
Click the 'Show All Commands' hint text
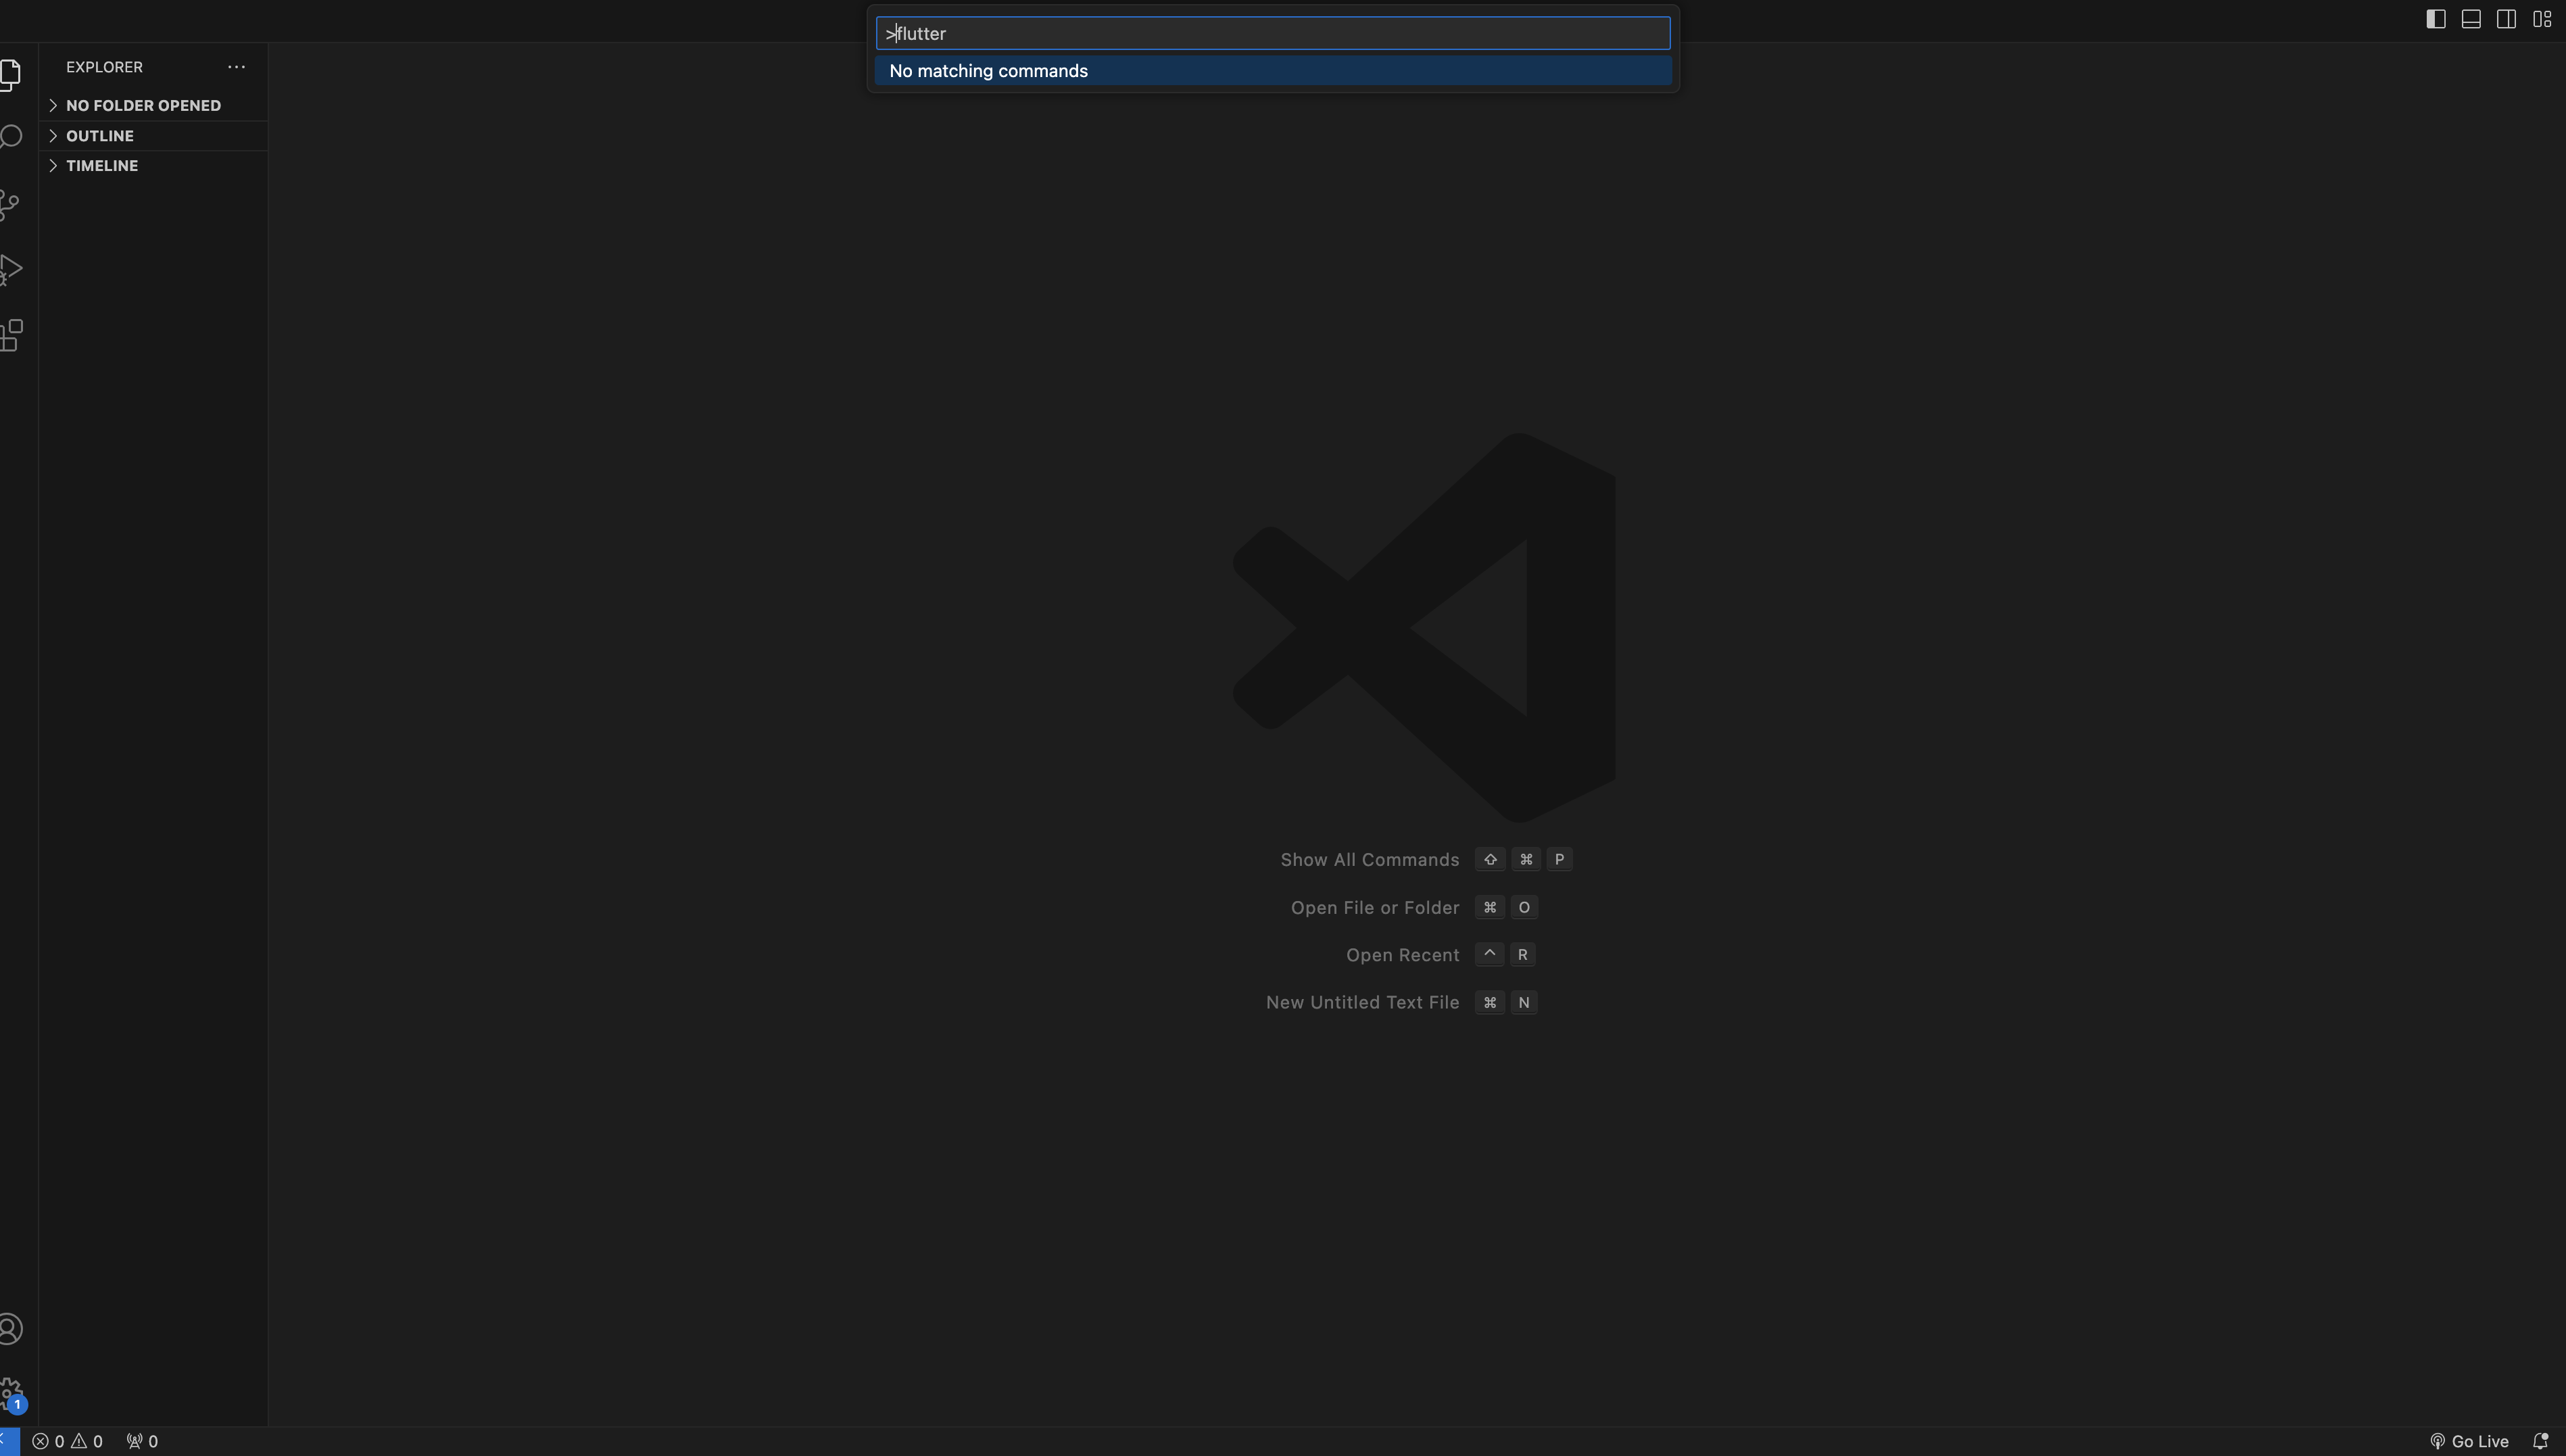pos(1370,860)
